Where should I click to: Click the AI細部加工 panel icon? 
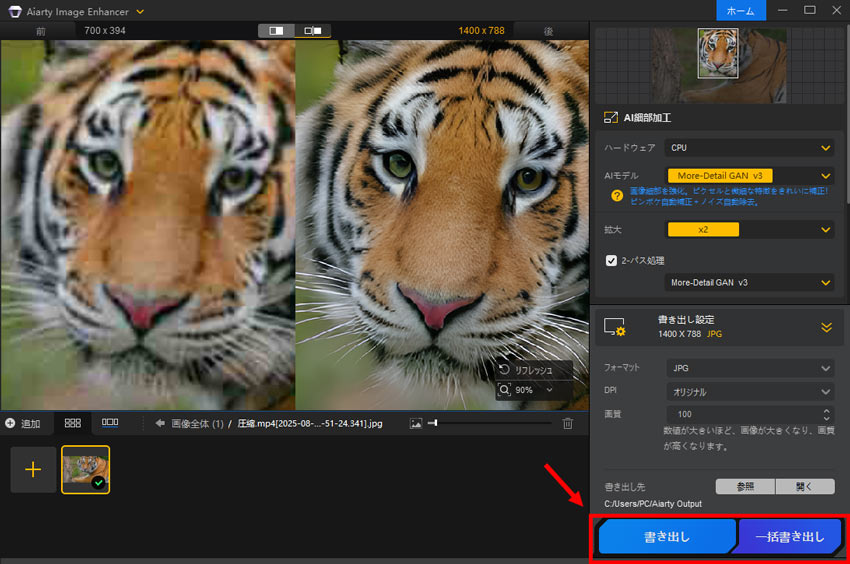point(611,117)
